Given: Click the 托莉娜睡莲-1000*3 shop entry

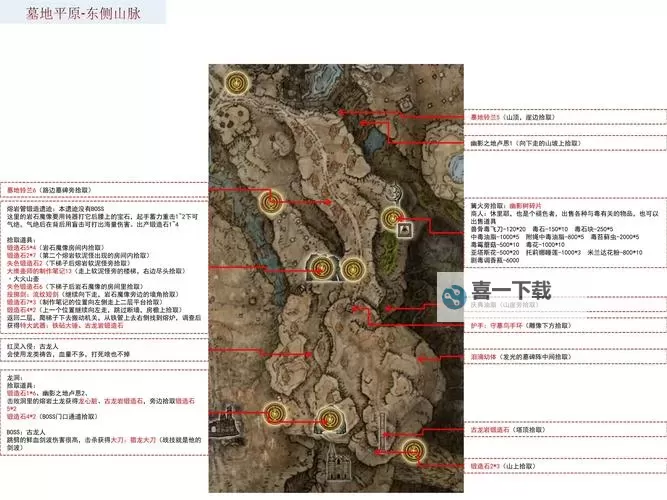Looking at the screenshot, I should click(x=553, y=252).
